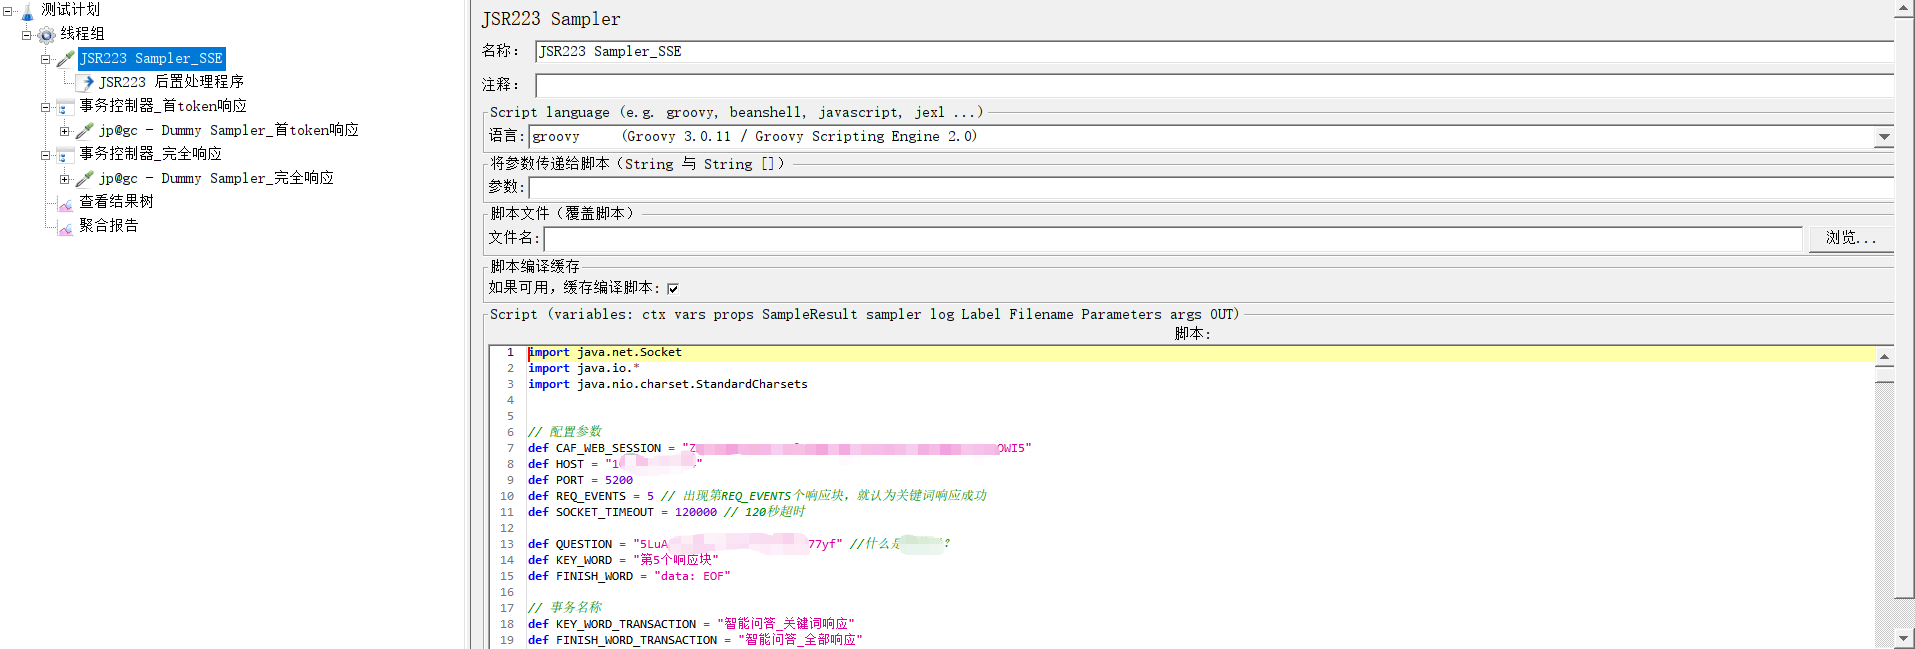1915x649 pixels.
Task: Open the script language dropdown arrow
Action: pyautogui.click(x=1884, y=137)
